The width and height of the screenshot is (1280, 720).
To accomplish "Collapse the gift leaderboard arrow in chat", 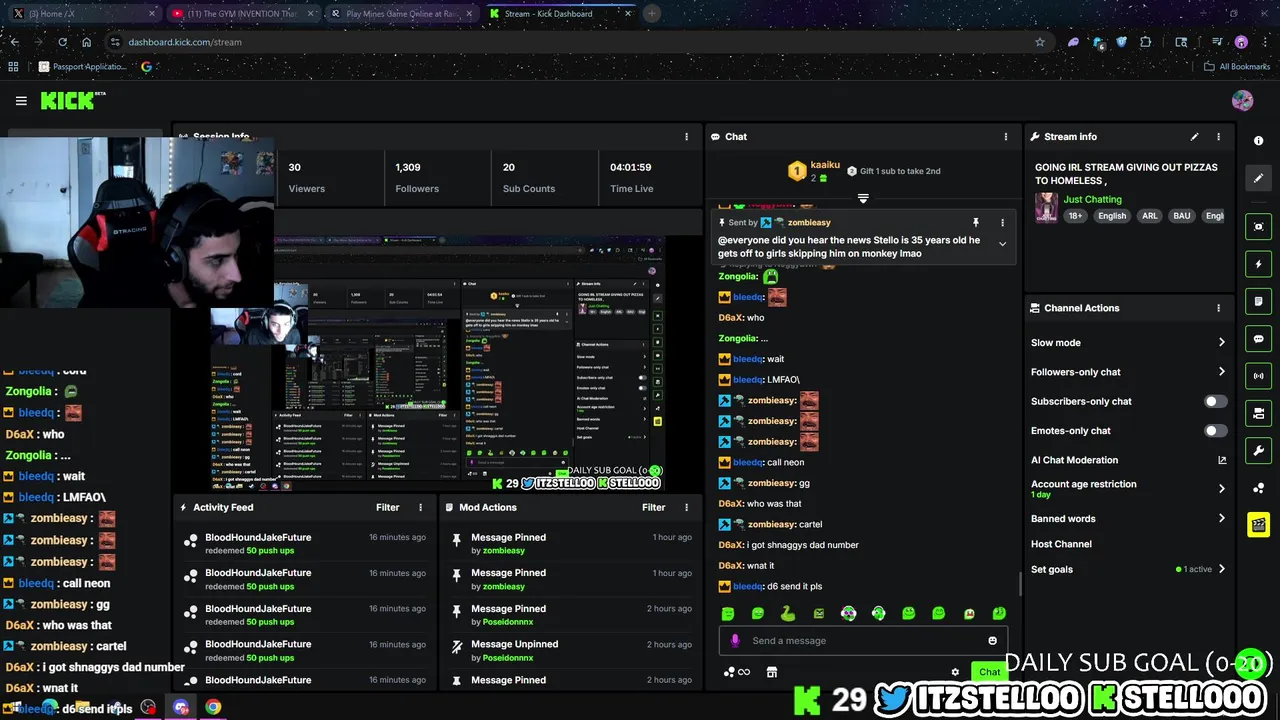I will coord(863,198).
